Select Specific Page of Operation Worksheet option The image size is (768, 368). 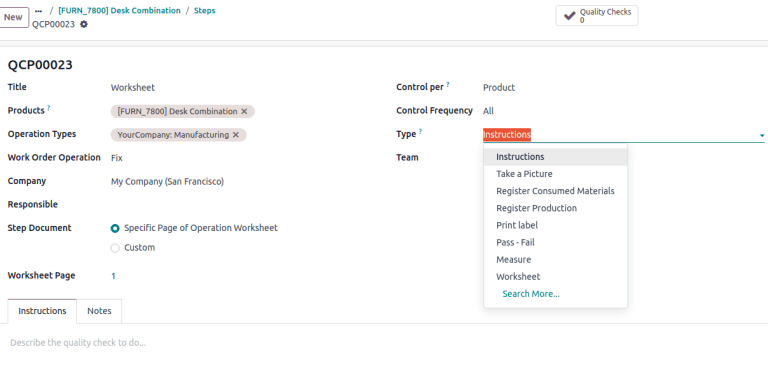tap(115, 228)
